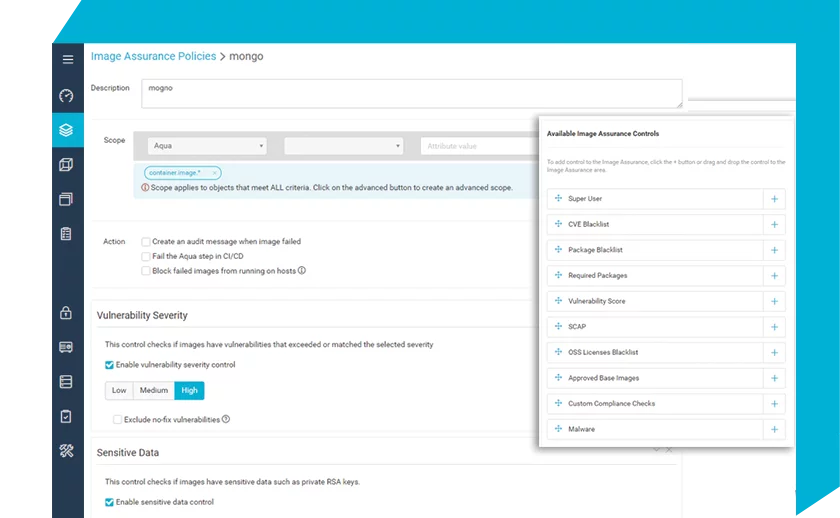Image resolution: width=840 pixels, height=518 pixels.
Task: Set severity to High
Action: coord(189,391)
